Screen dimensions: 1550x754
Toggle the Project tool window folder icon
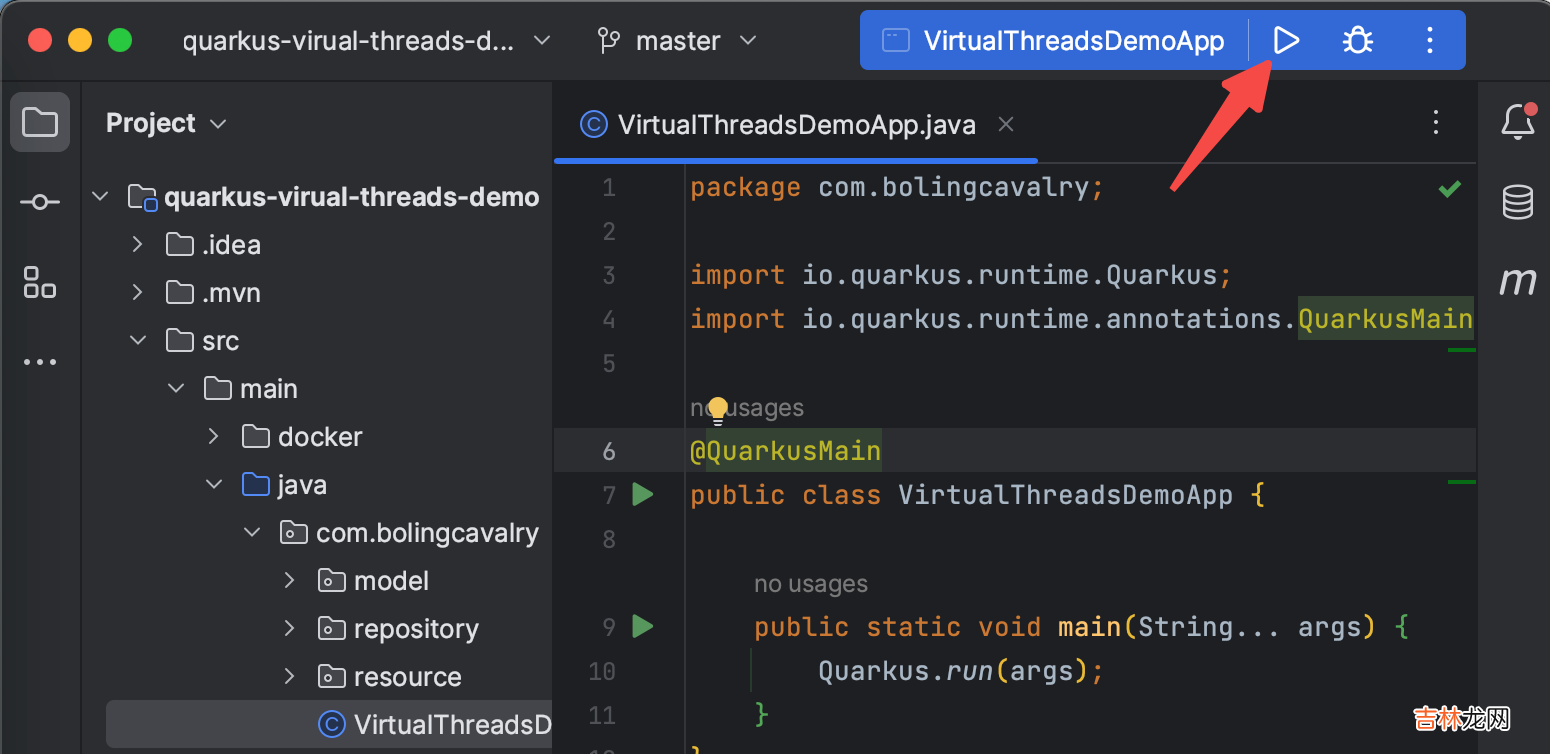(40, 122)
